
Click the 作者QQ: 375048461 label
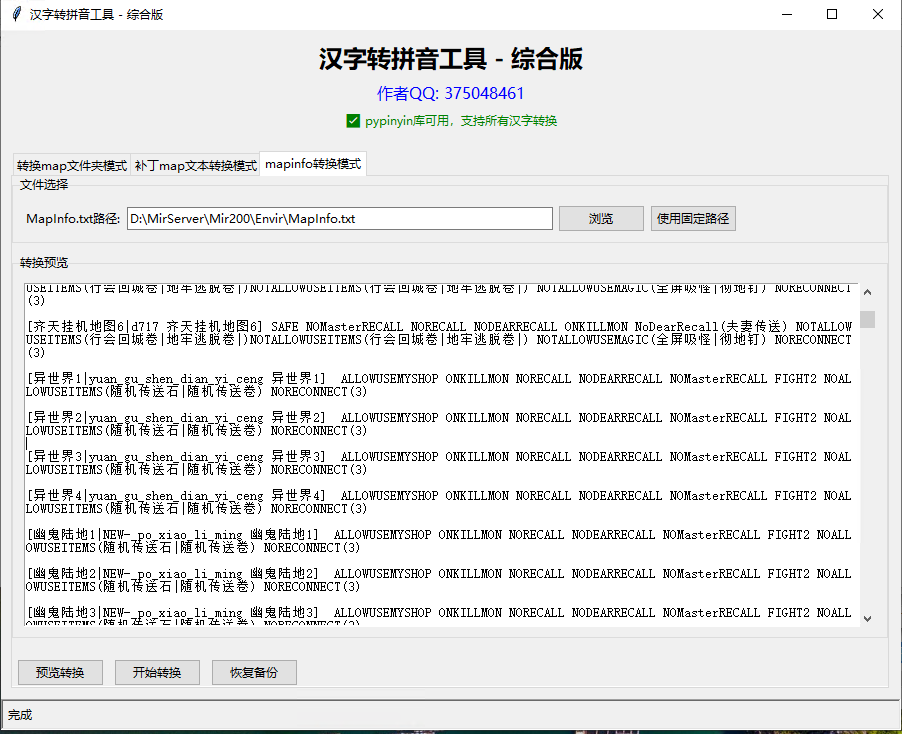pyautogui.click(x=450, y=94)
